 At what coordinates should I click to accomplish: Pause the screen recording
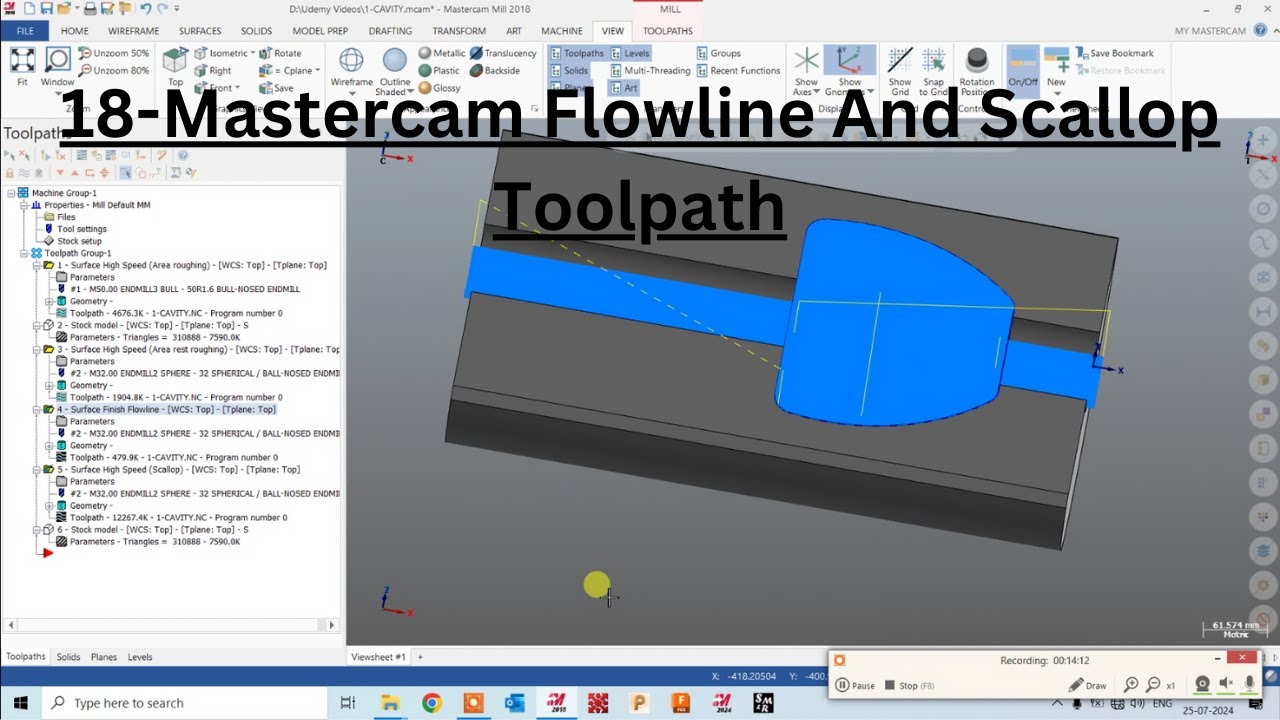point(856,686)
